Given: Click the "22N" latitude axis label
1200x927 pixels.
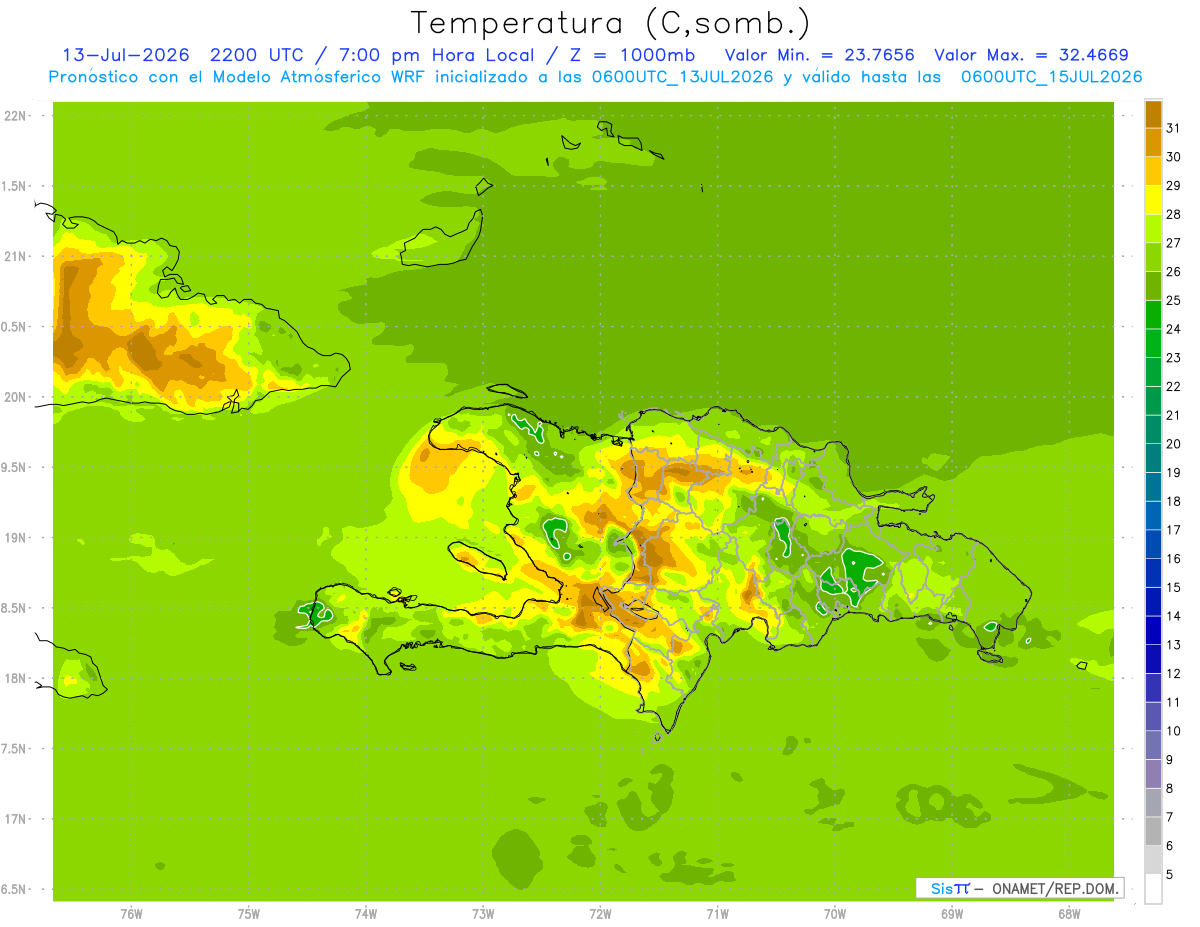Looking at the screenshot, I should point(16,116).
